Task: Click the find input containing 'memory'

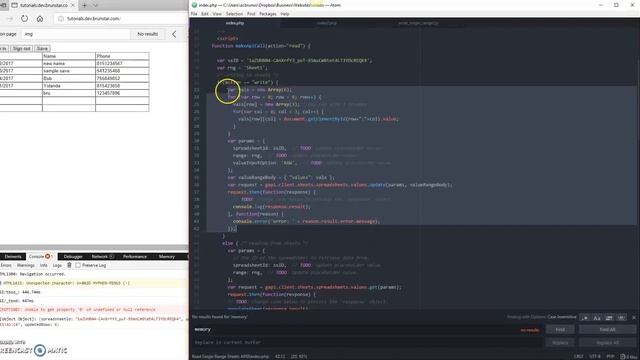Action: (367, 329)
